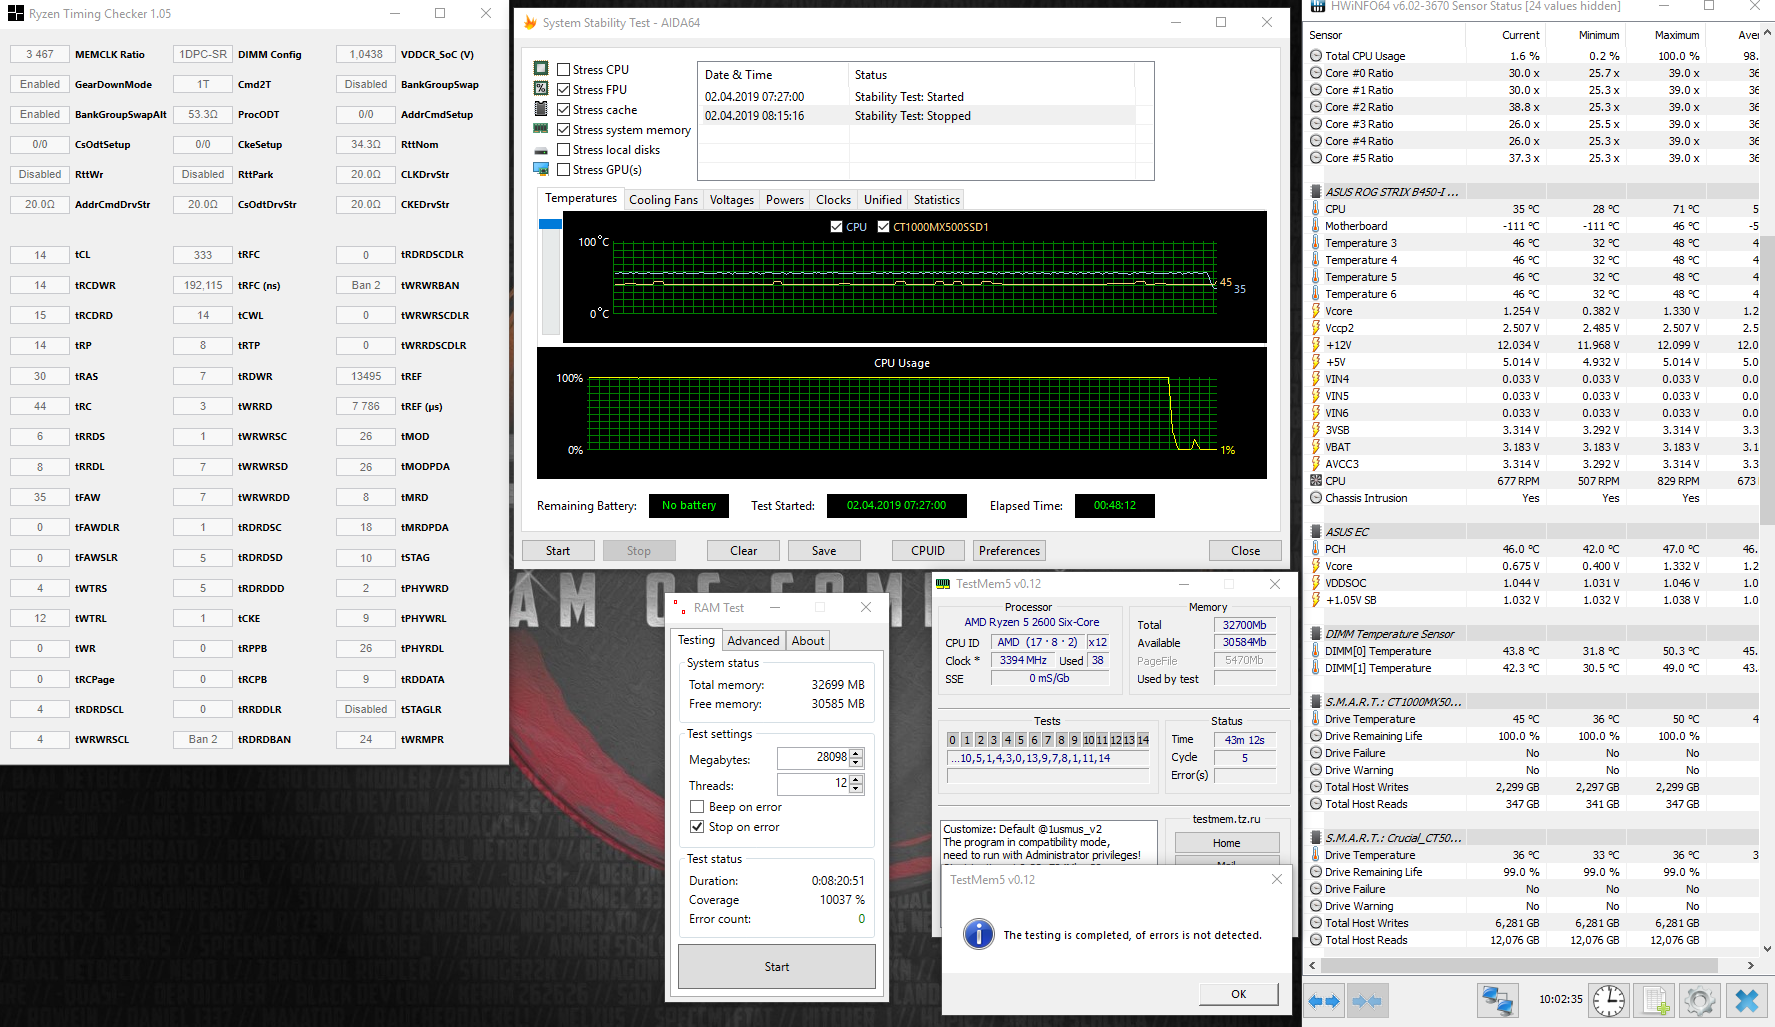
Task: Click the cache chip icon beside Stress cache
Action: [541, 109]
